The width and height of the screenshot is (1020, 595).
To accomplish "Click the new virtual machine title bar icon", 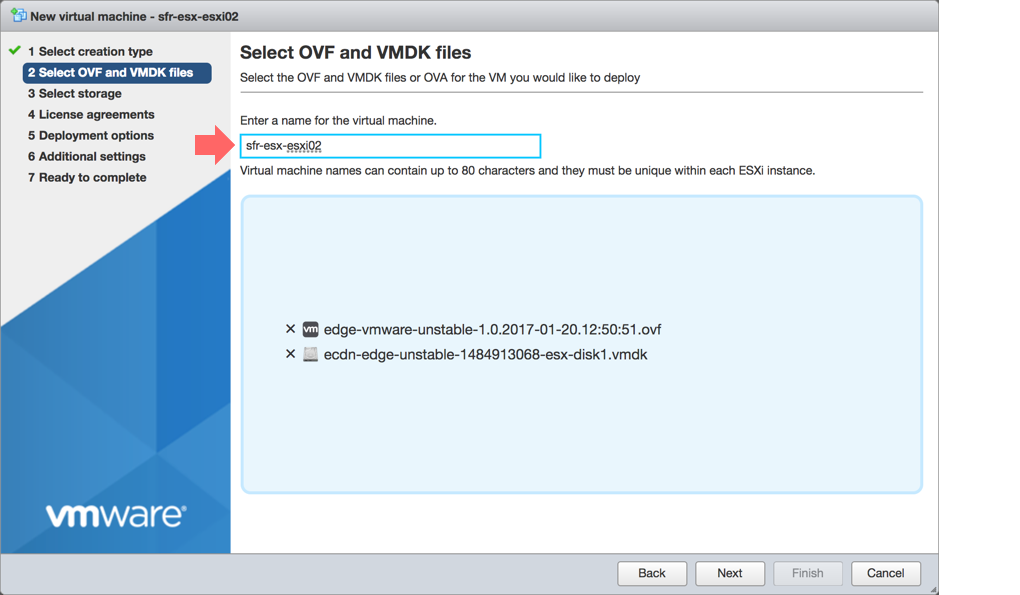I will point(18,15).
